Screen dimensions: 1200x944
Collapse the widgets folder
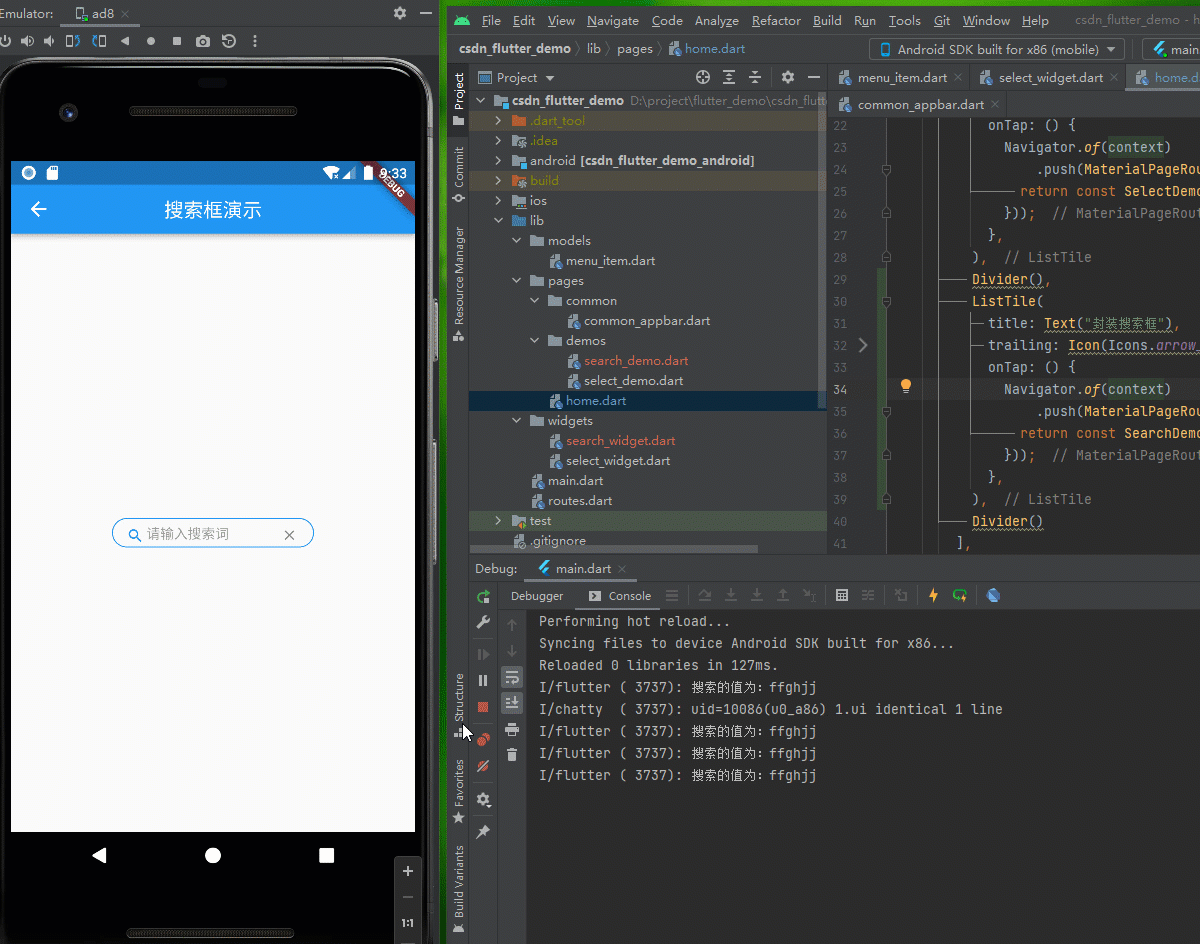pyautogui.click(x=517, y=421)
